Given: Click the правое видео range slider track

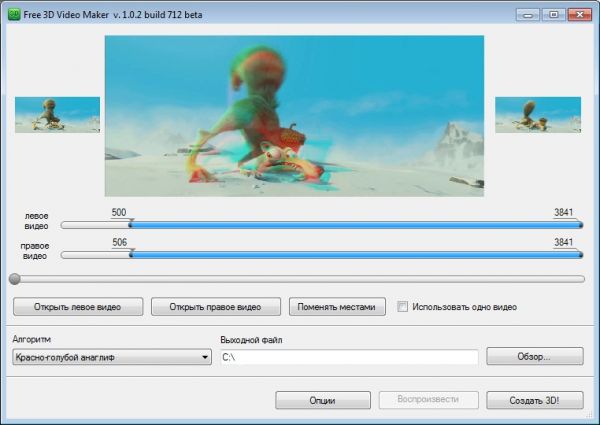Looking at the screenshot, I should [x=322, y=255].
